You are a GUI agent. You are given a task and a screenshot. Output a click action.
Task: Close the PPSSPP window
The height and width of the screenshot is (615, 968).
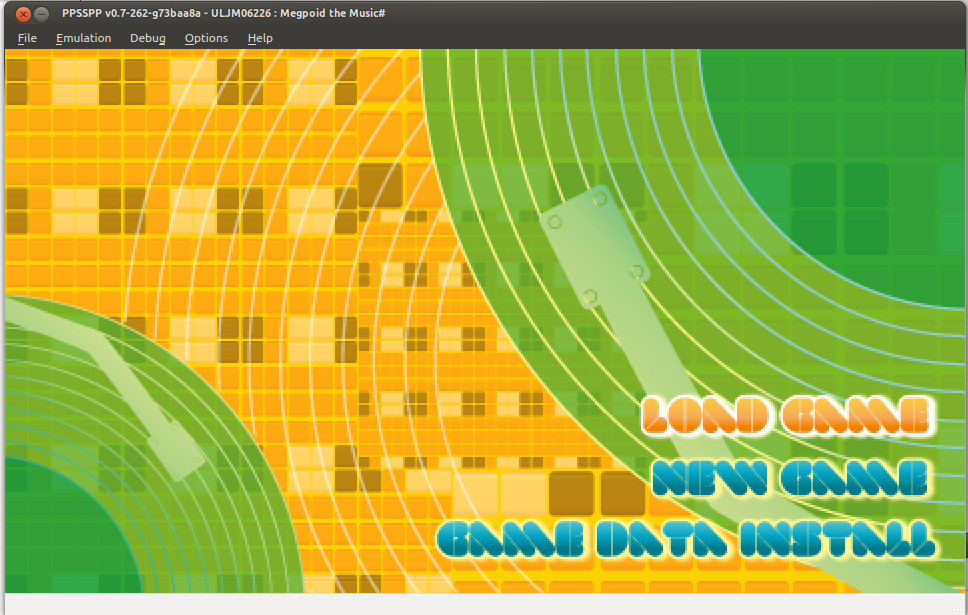pos(22,14)
